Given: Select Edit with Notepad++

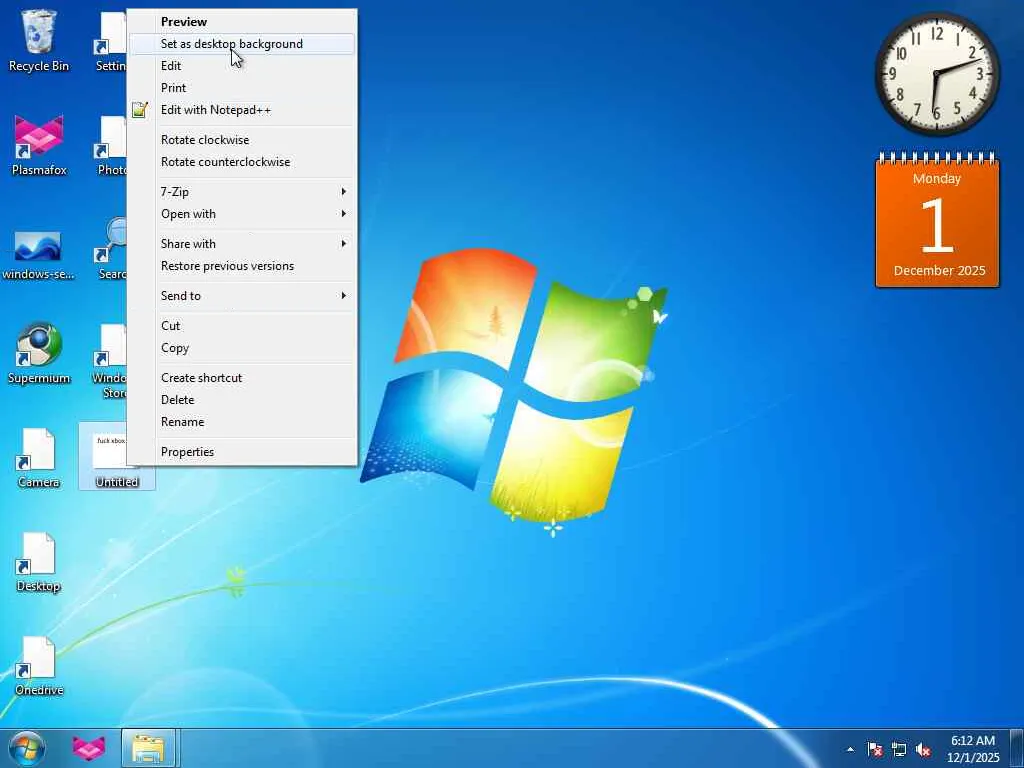Looking at the screenshot, I should [x=242, y=110].
